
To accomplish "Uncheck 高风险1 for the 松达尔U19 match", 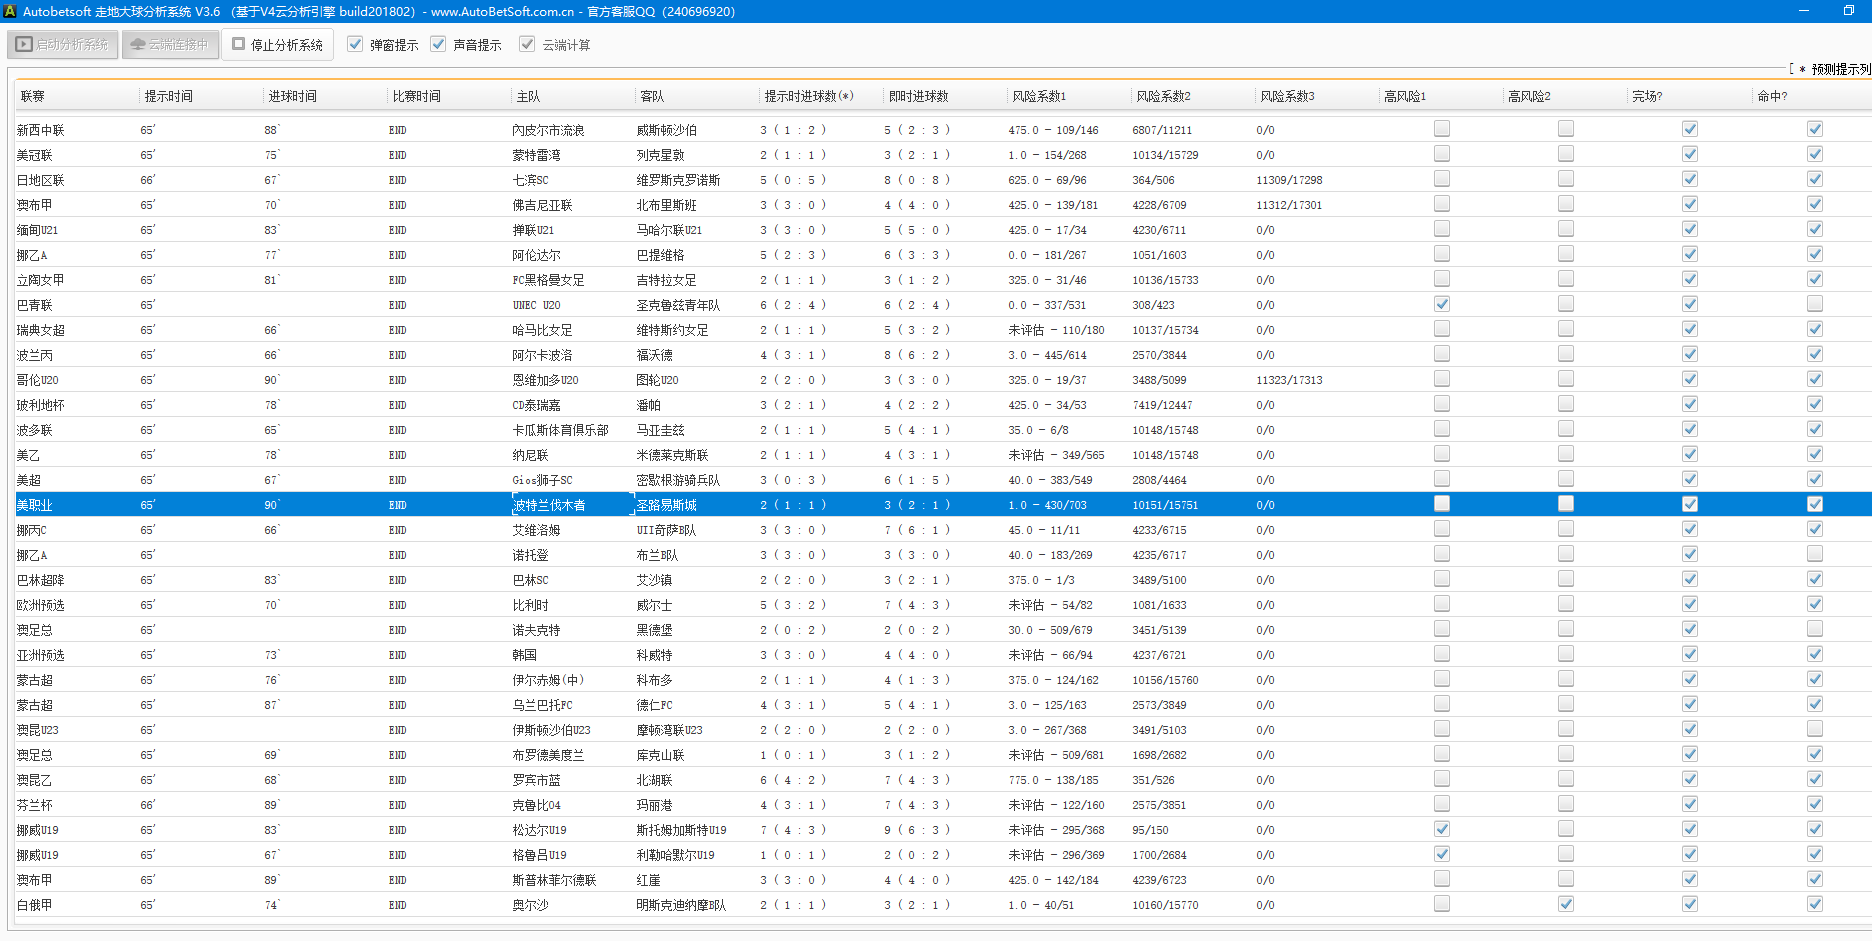I will click(1441, 829).
